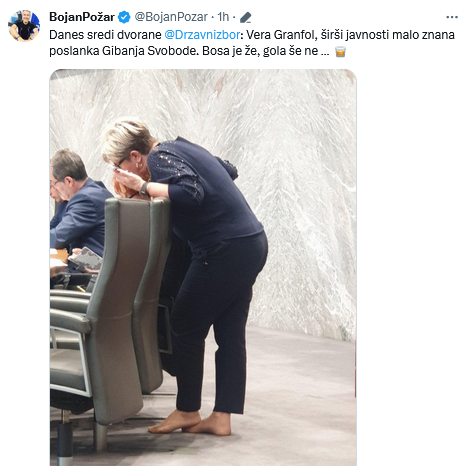Screen dimensions: 470x466
Task: Open Bojan Požar's profile avatar
Action: [x=24, y=26]
